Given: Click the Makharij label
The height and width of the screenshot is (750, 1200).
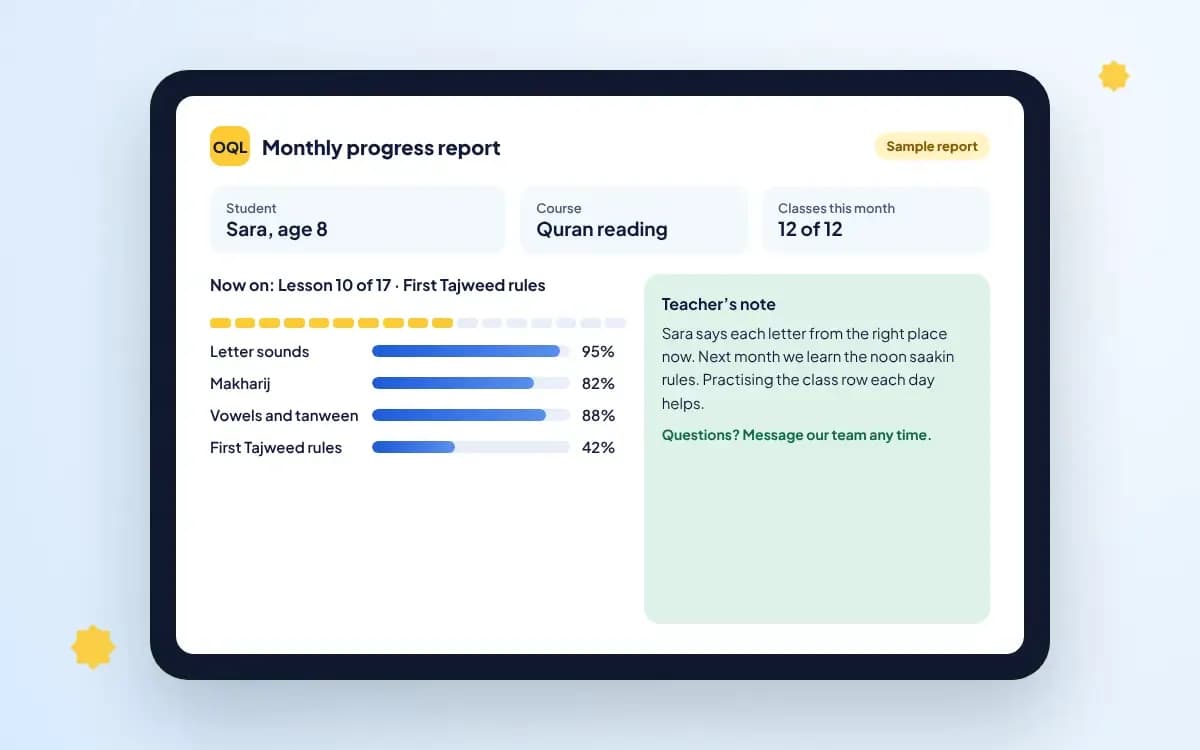Looking at the screenshot, I should coord(240,384).
